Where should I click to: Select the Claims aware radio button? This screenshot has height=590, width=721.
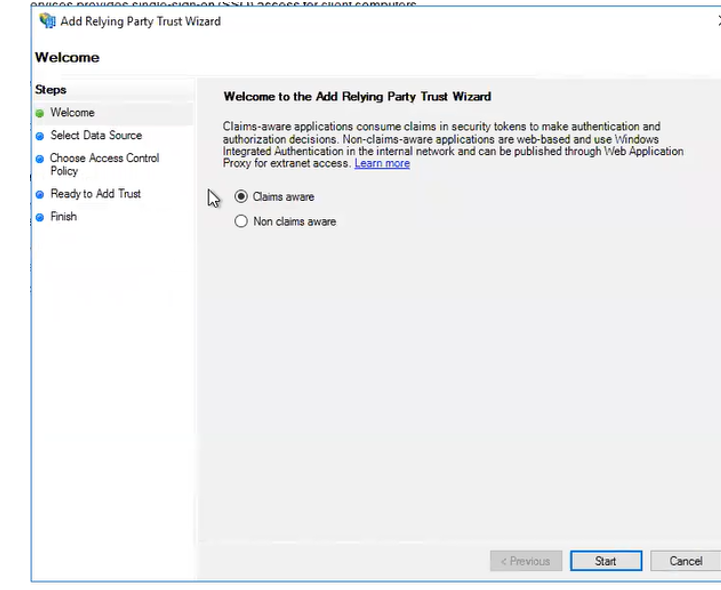tap(241, 197)
